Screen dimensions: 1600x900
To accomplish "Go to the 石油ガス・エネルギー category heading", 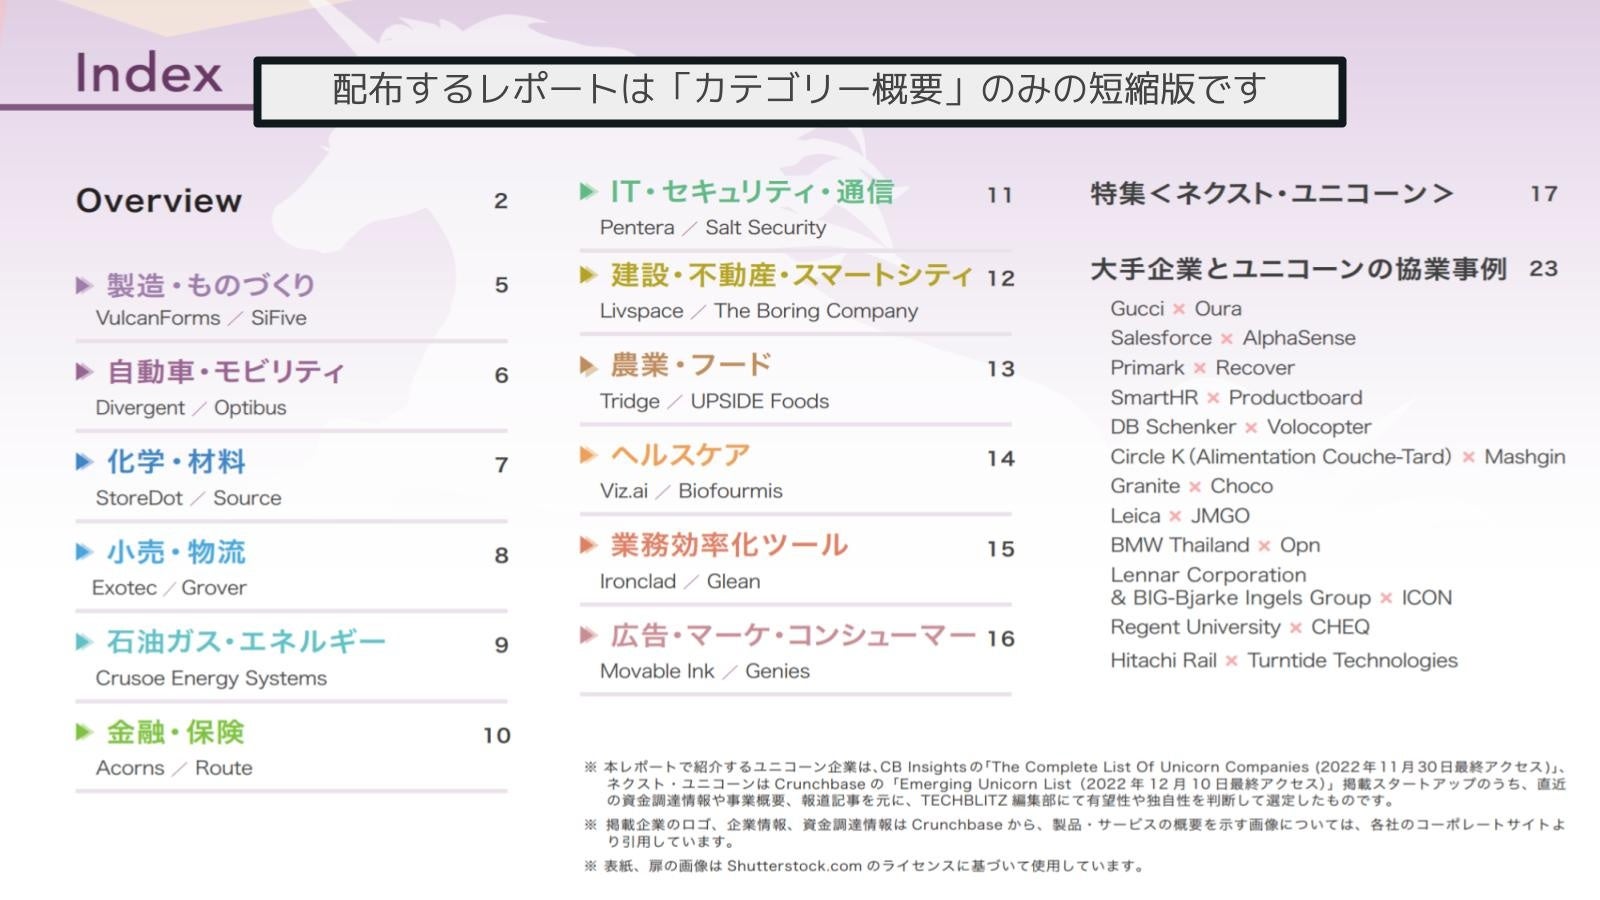I will tap(246, 641).
